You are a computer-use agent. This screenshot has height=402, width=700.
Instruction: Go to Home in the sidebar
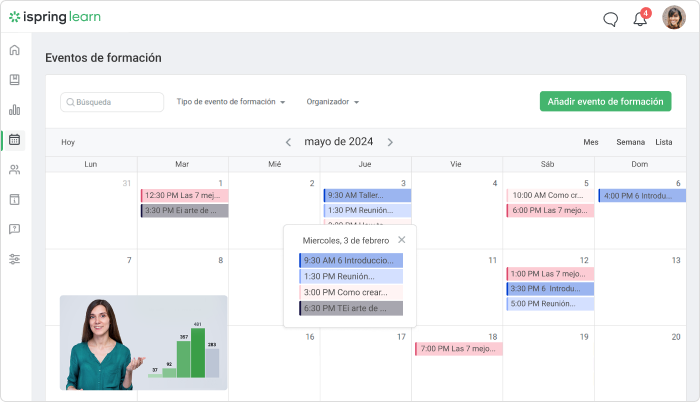15,50
